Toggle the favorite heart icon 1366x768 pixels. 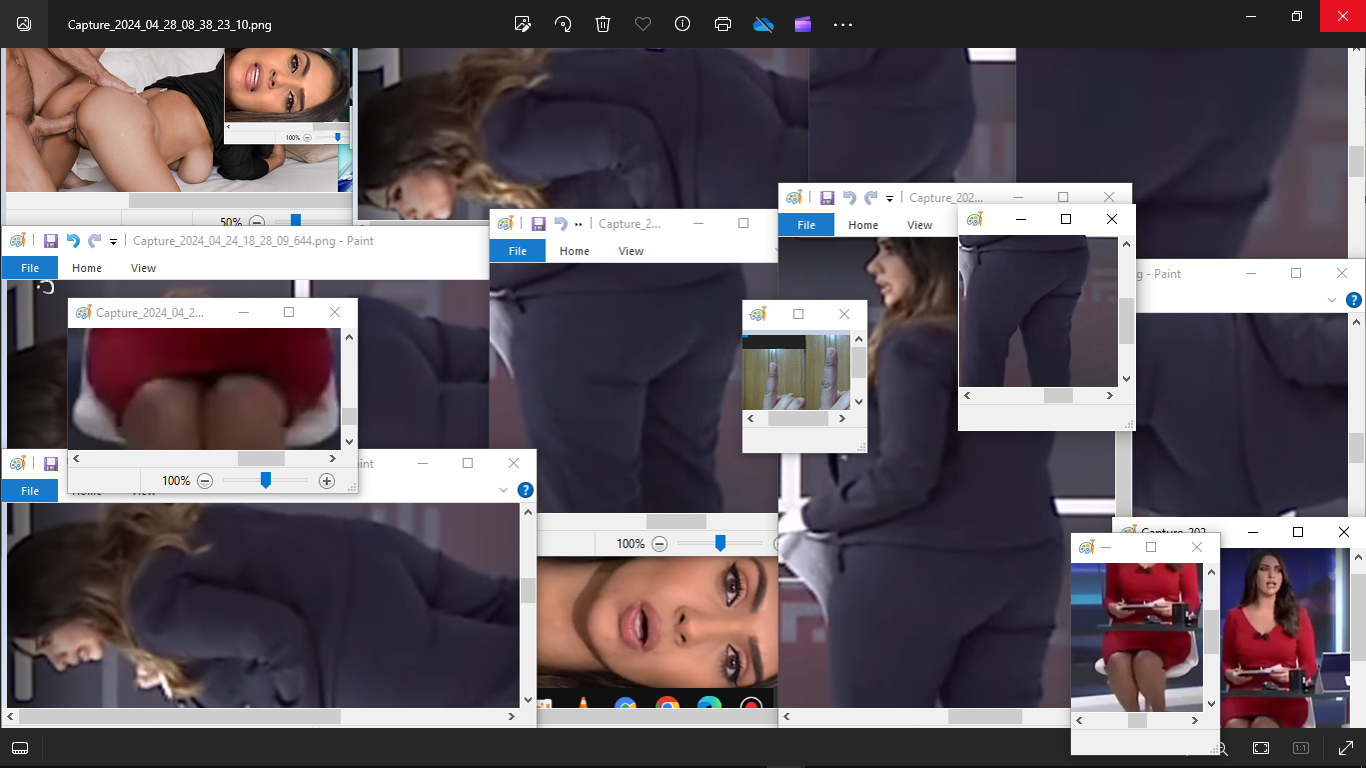643,24
